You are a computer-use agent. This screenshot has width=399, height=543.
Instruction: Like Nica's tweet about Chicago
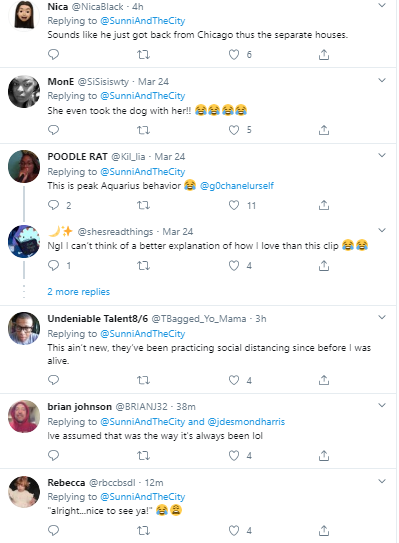click(234, 54)
